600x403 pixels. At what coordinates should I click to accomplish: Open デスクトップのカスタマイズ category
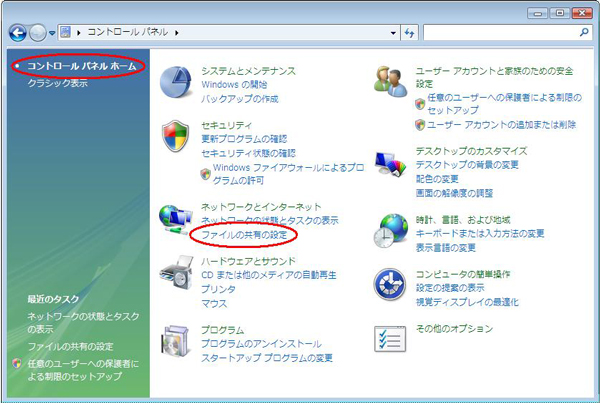471,151
